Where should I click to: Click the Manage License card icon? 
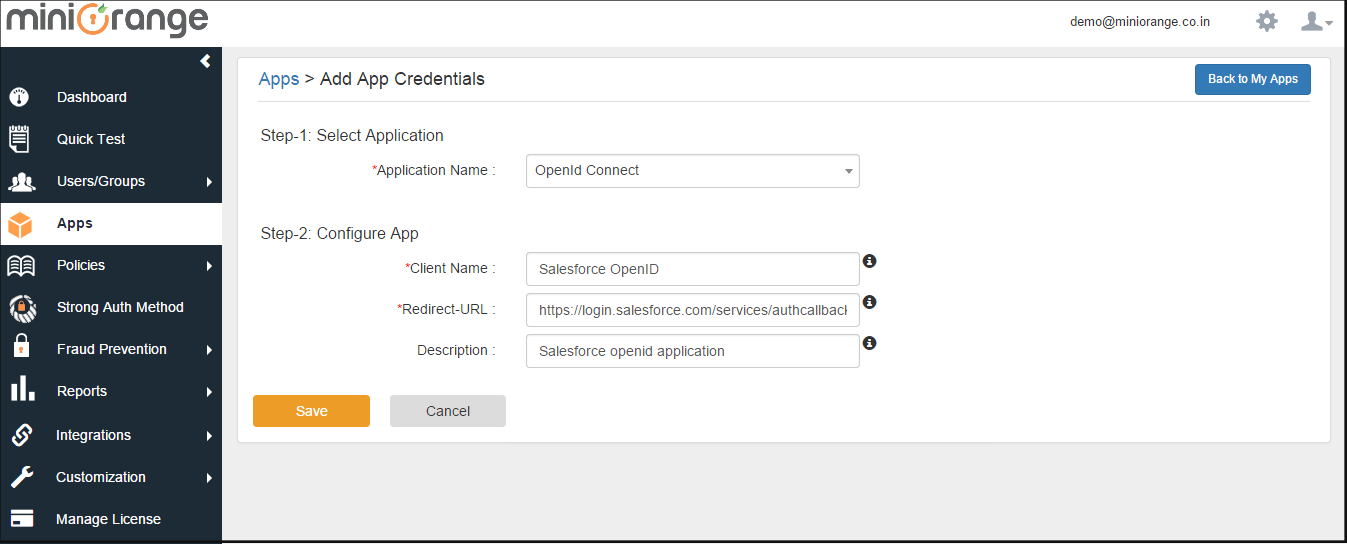(x=21, y=519)
